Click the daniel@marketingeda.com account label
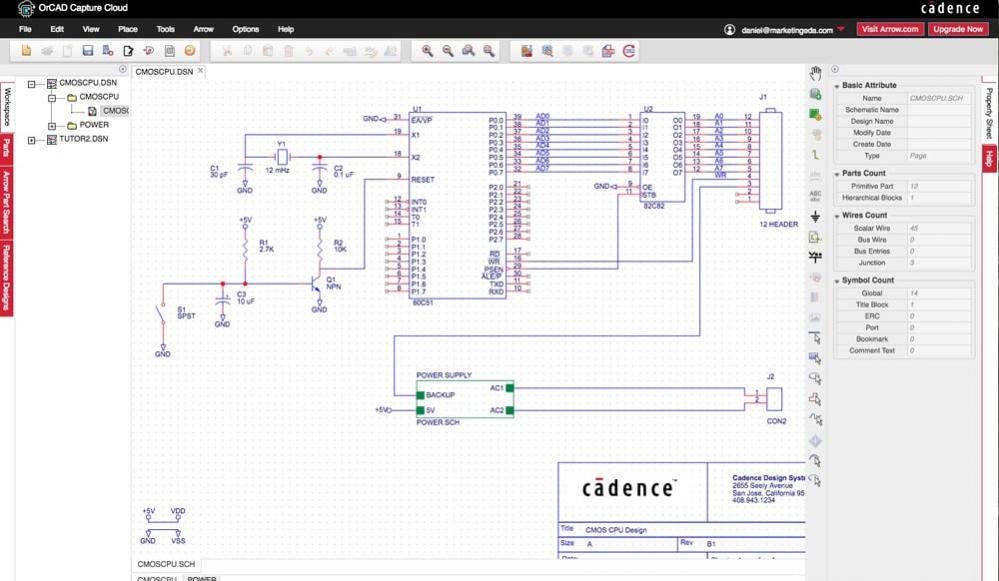Image resolution: width=999 pixels, height=581 pixels. pyautogui.click(x=787, y=30)
